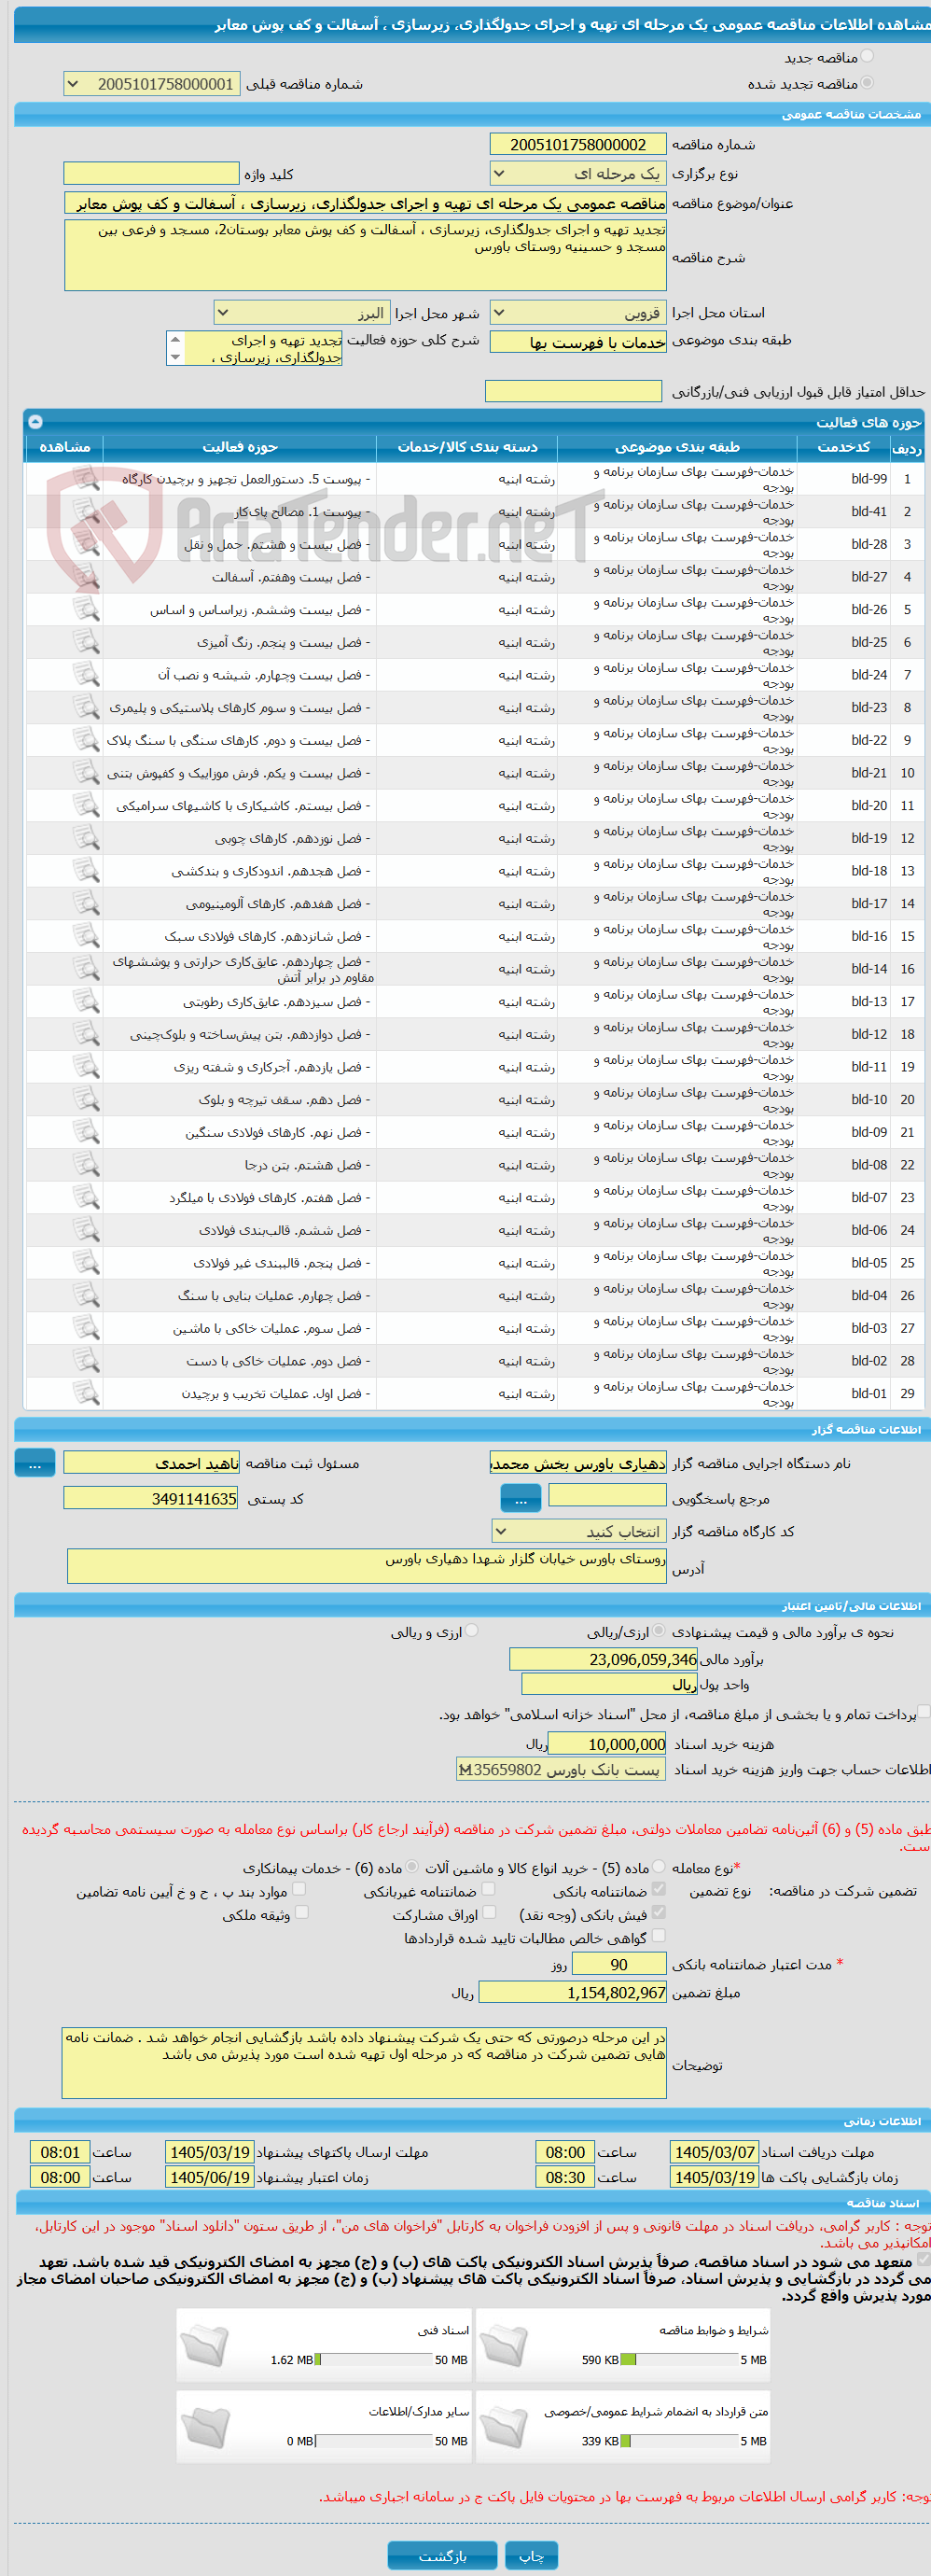931x2576 pixels.
Task: Open the اسناد فنی folder icon
Action: click(205, 2345)
